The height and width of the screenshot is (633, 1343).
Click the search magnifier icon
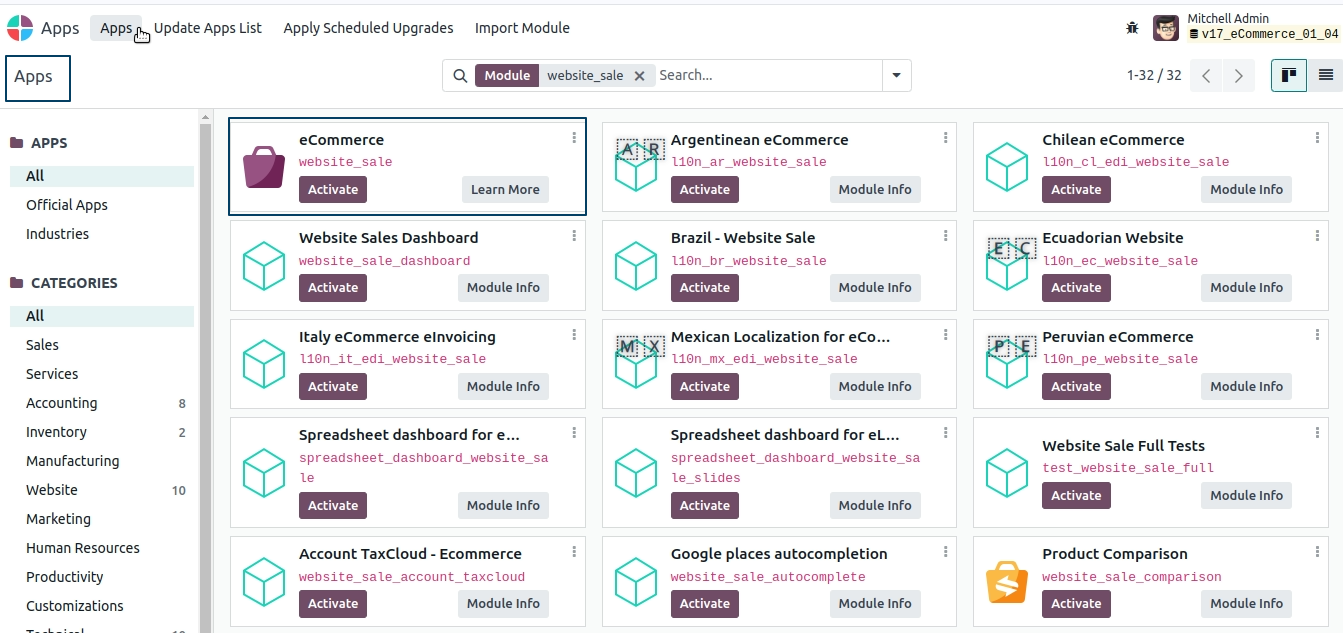coord(460,75)
